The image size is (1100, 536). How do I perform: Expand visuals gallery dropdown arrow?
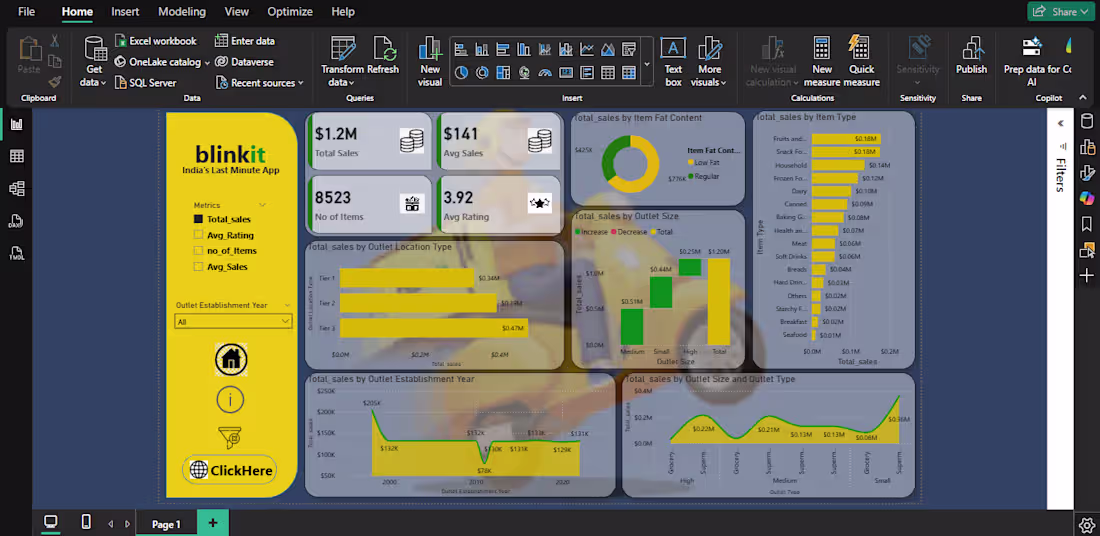tap(647, 63)
